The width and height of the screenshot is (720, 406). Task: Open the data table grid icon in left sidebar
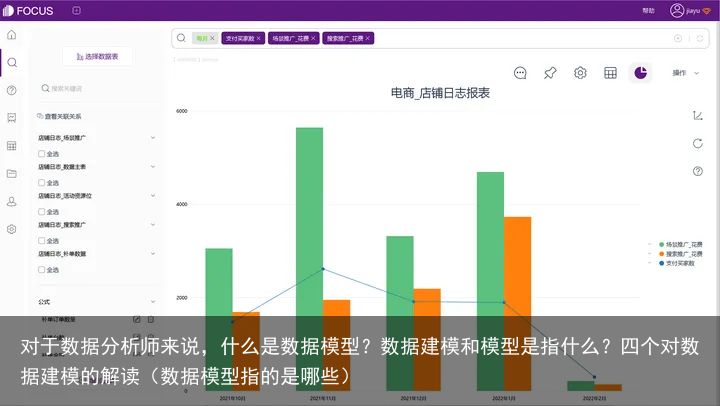pos(12,146)
